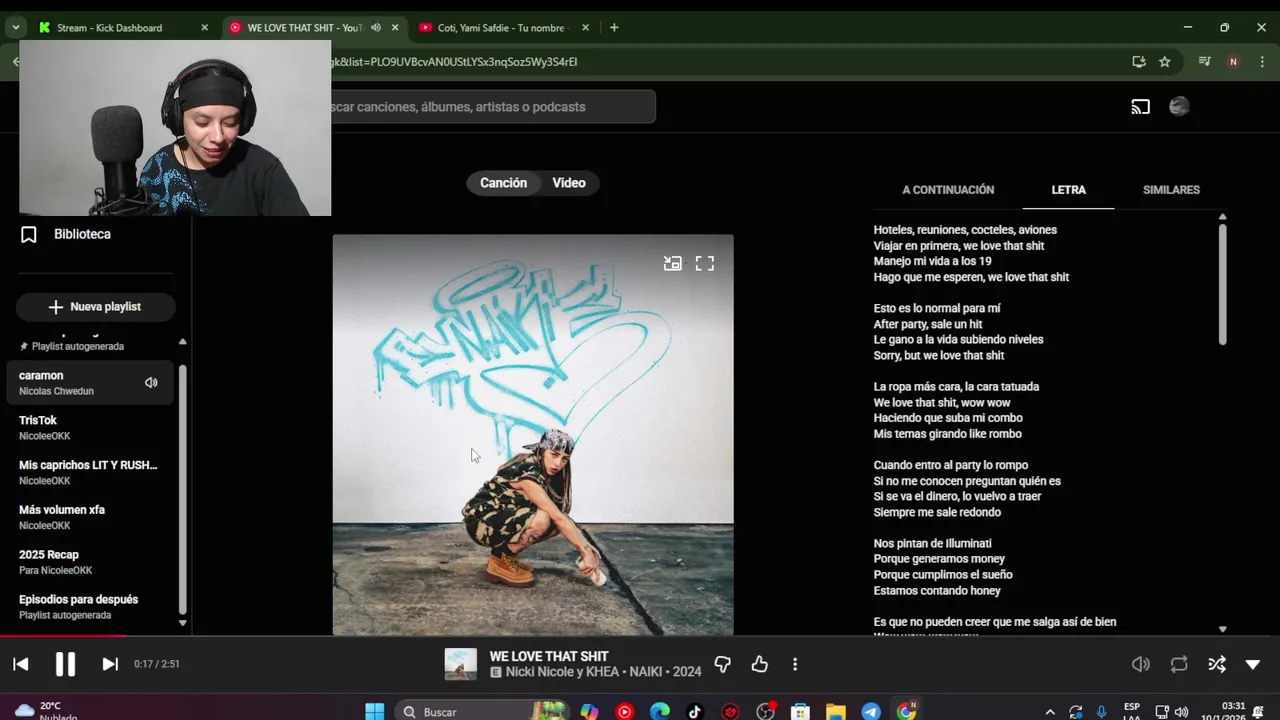Open Telegram from the taskbar
Viewport: 1280px width, 720px height.
pyautogui.click(x=871, y=712)
